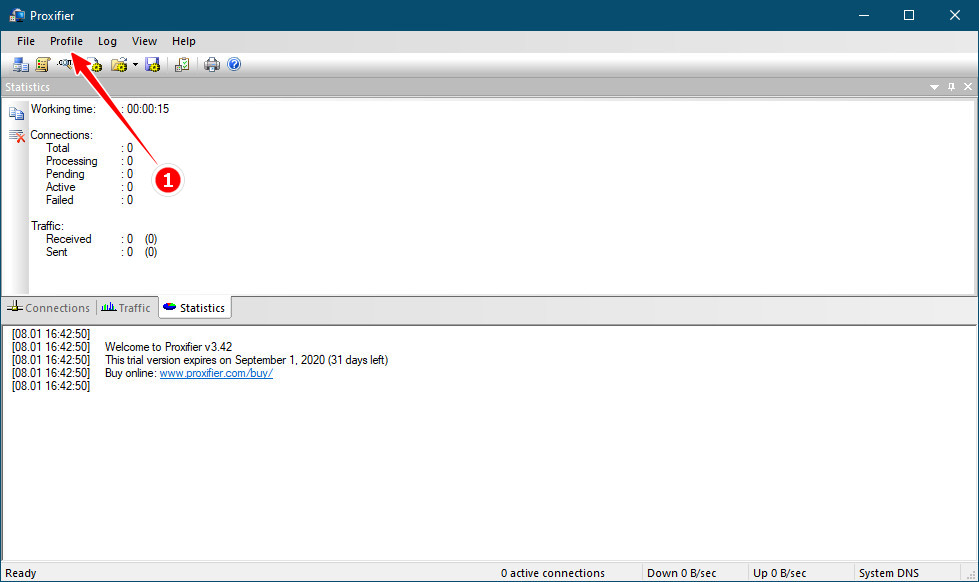
Task: Click 'Up 0 B/sec' status entry
Action: [x=779, y=573]
